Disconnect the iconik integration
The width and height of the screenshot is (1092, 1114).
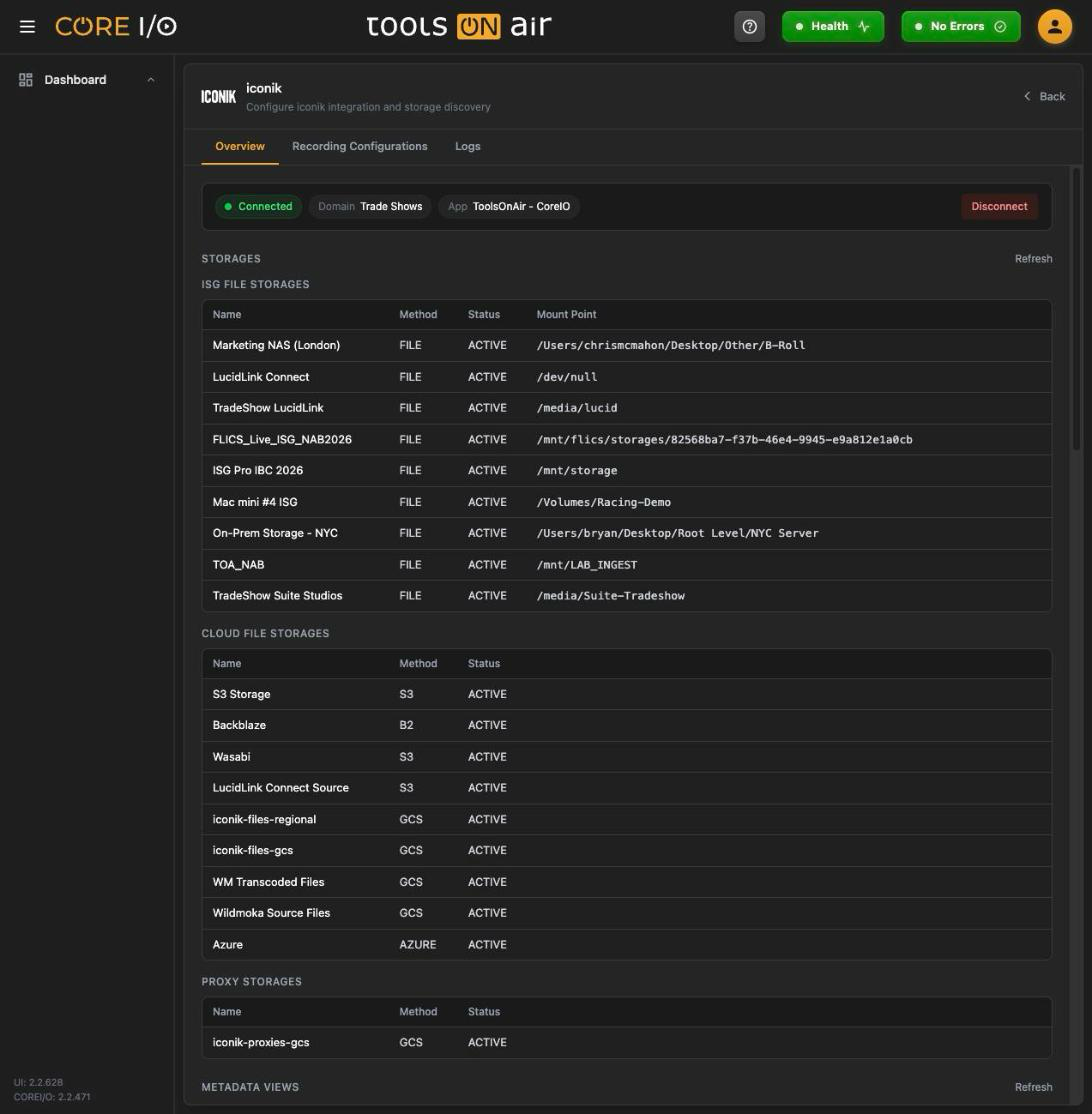pos(999,206)
